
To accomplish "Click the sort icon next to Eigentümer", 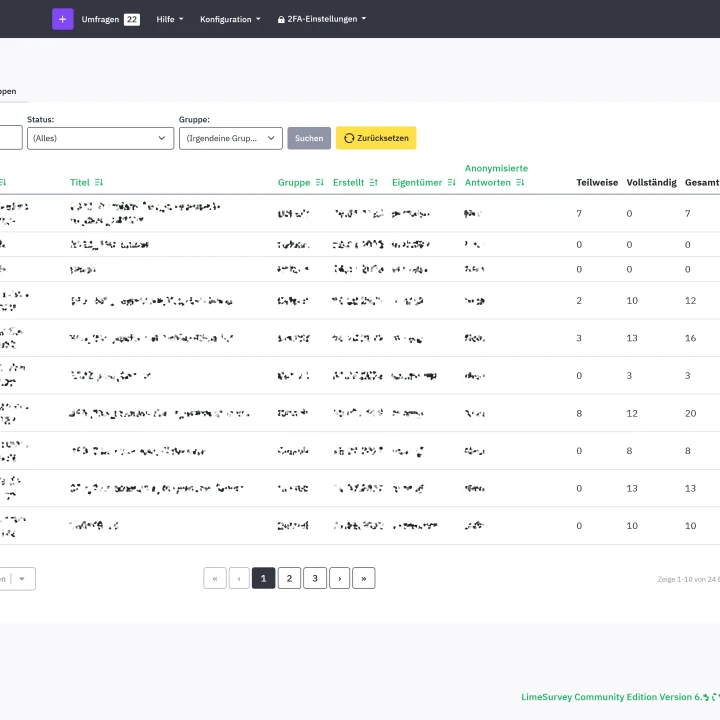I will [451, 183].
